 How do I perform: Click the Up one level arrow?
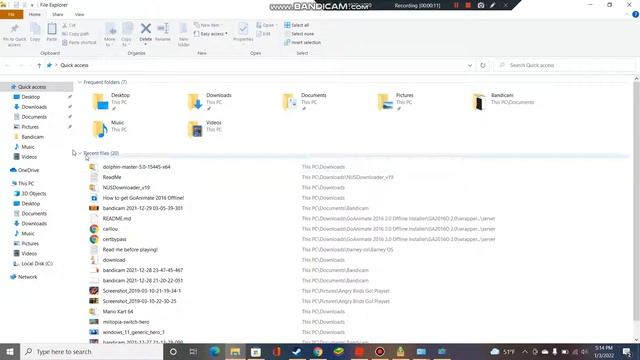[39, 65]
